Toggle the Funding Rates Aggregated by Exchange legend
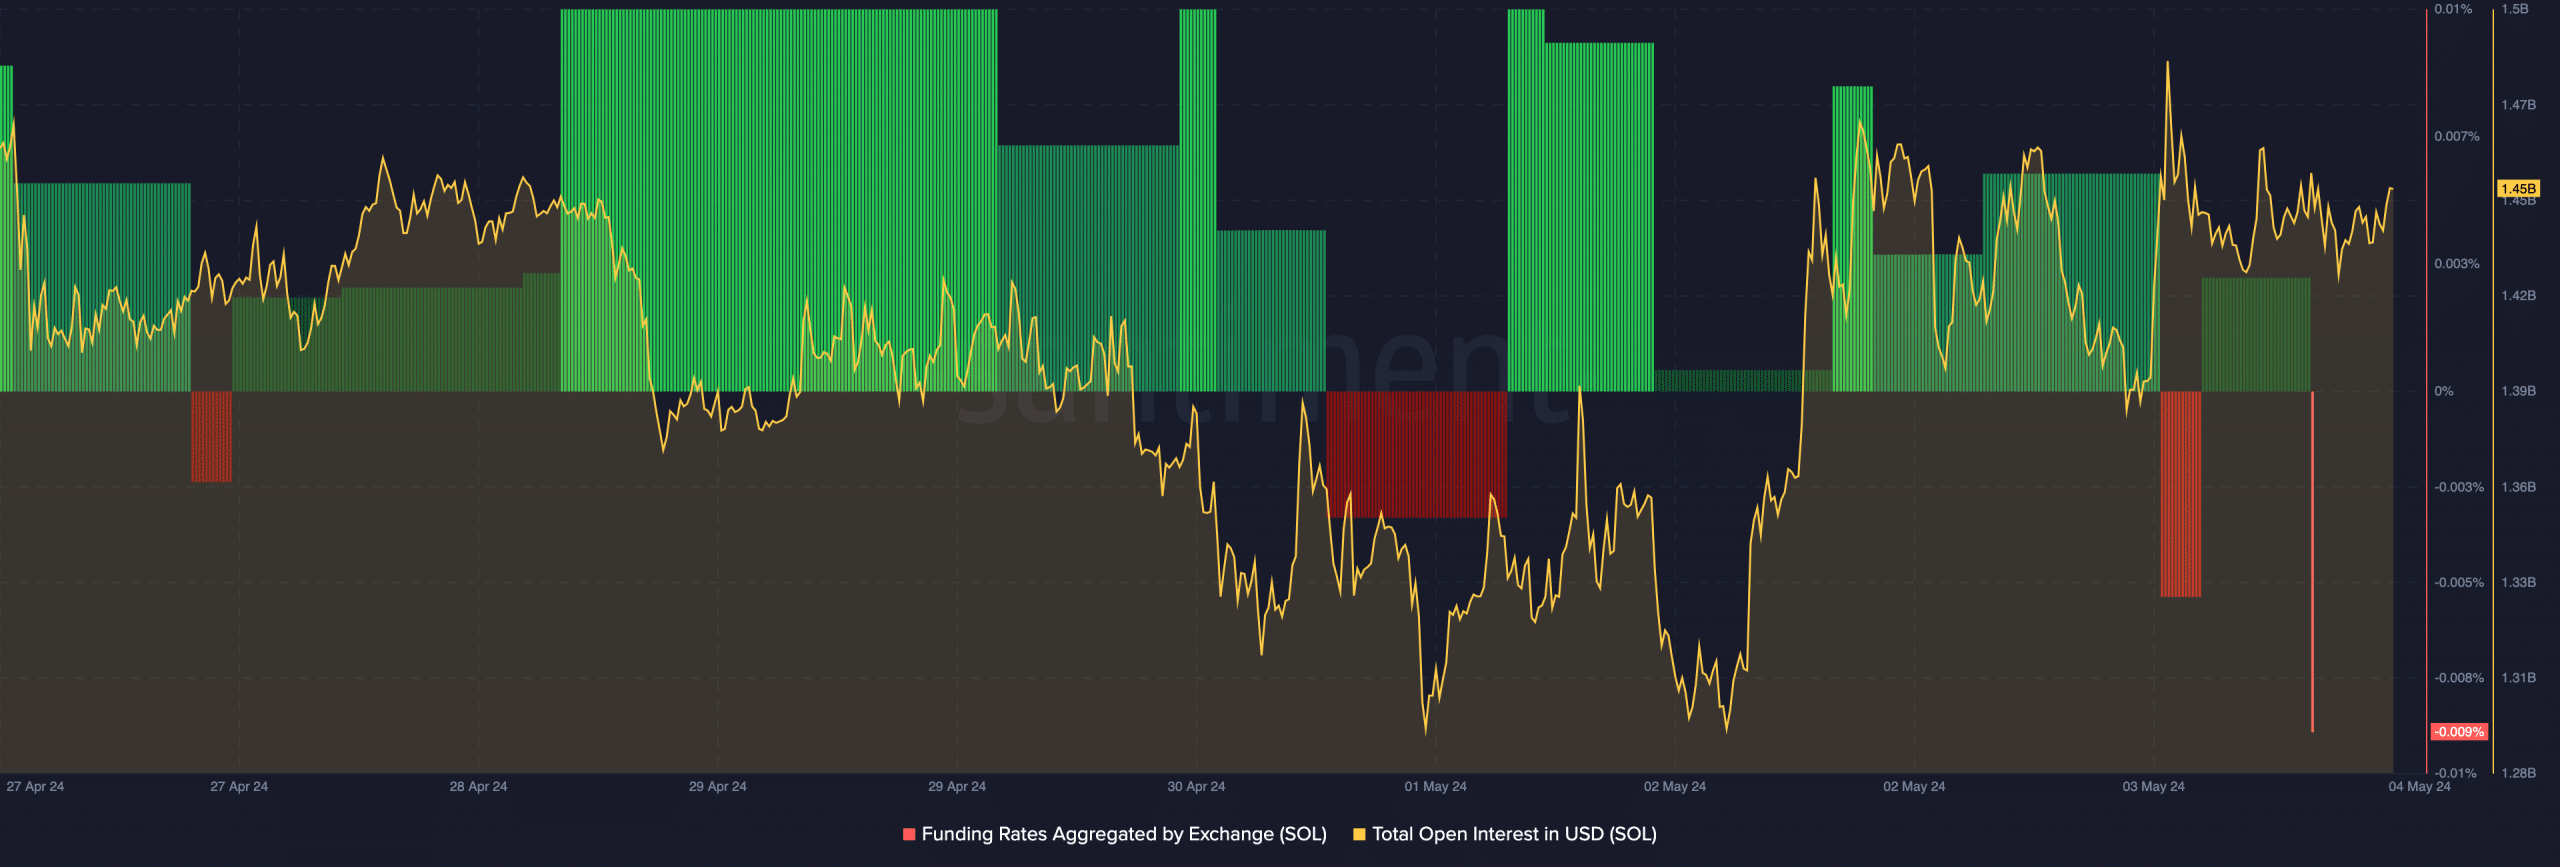This screenshot has height=867, width=2560. pos(1115,834)
